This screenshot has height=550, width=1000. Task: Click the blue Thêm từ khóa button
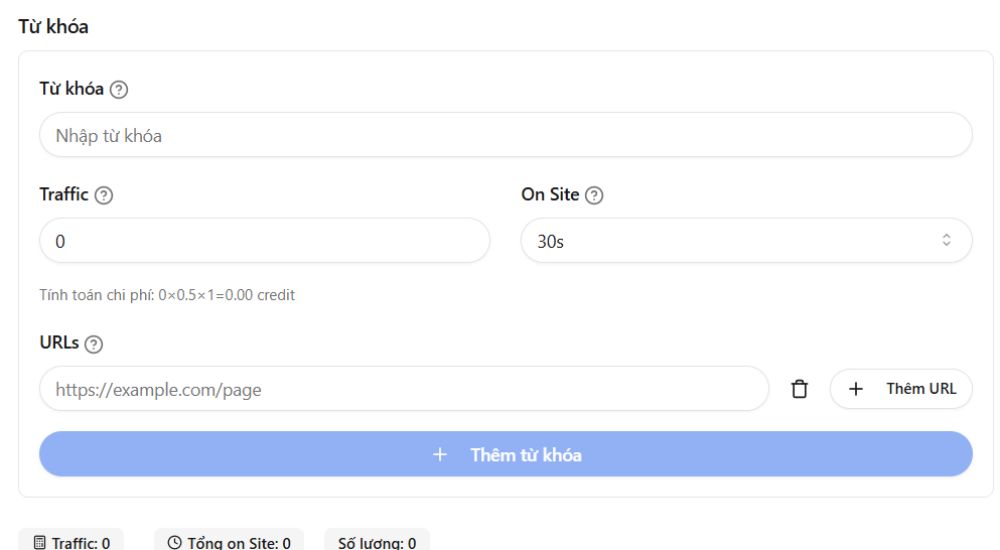pyautogui.click(x=506, y=454)
